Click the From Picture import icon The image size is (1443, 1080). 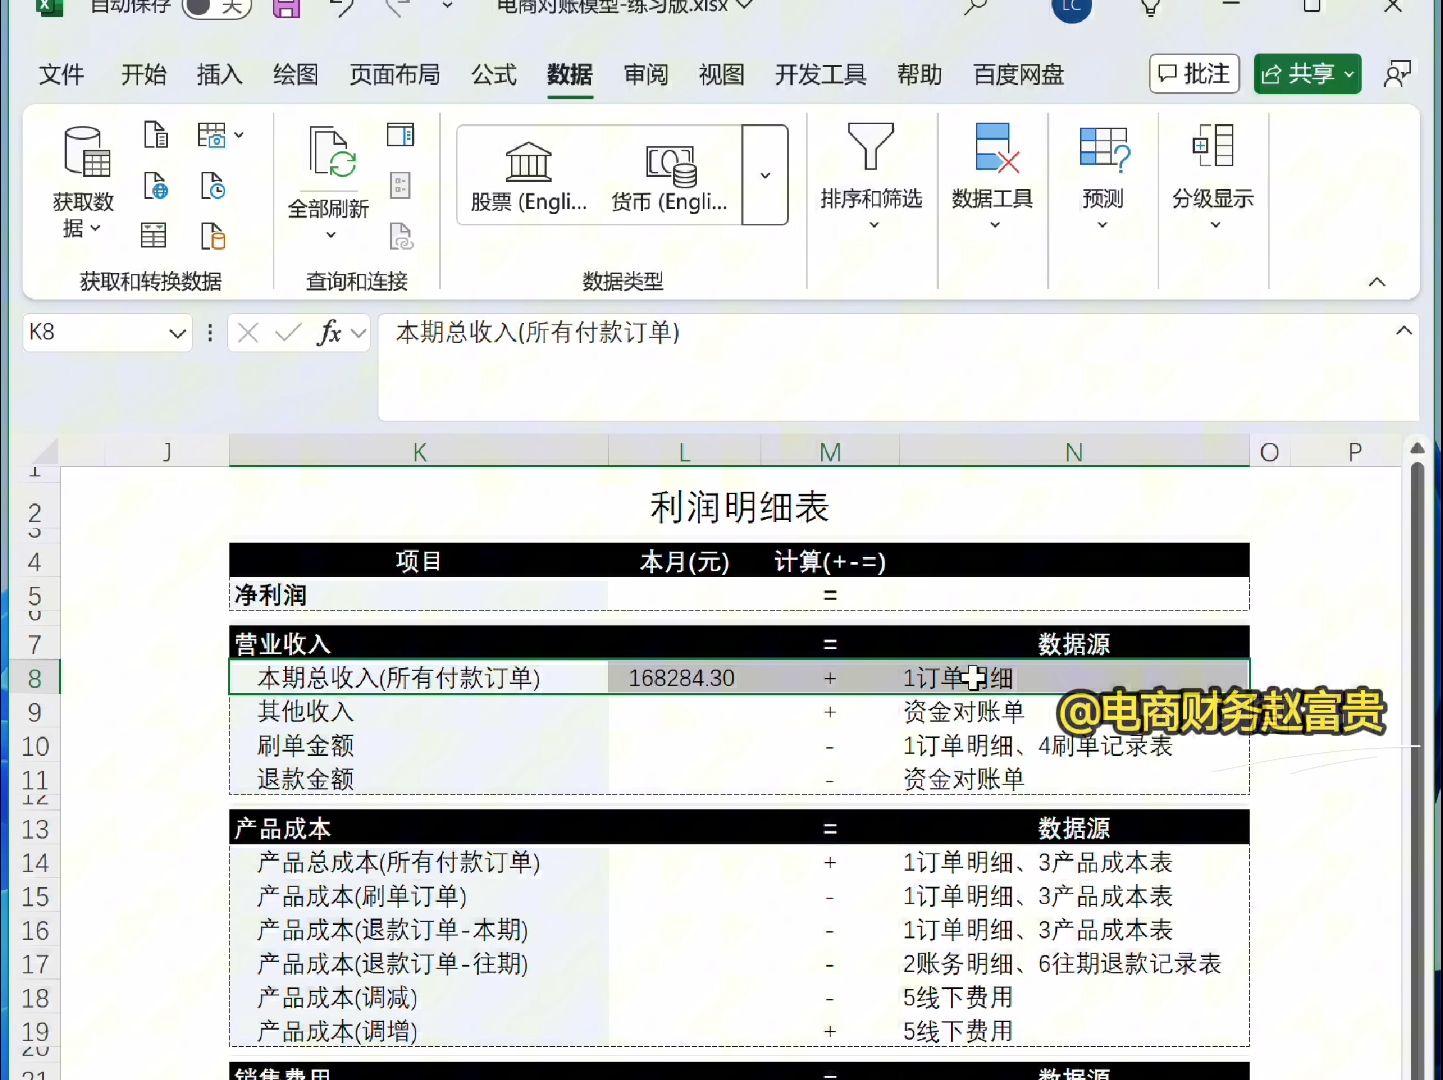(211, 135)
